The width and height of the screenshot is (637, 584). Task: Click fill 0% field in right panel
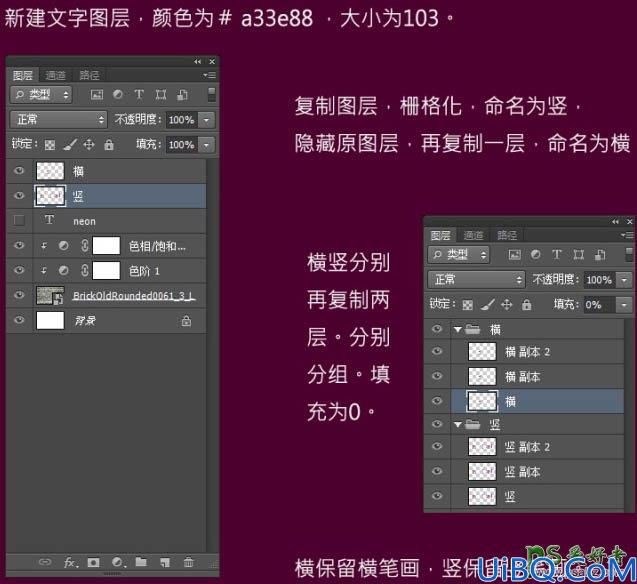[x=600, y=305]
